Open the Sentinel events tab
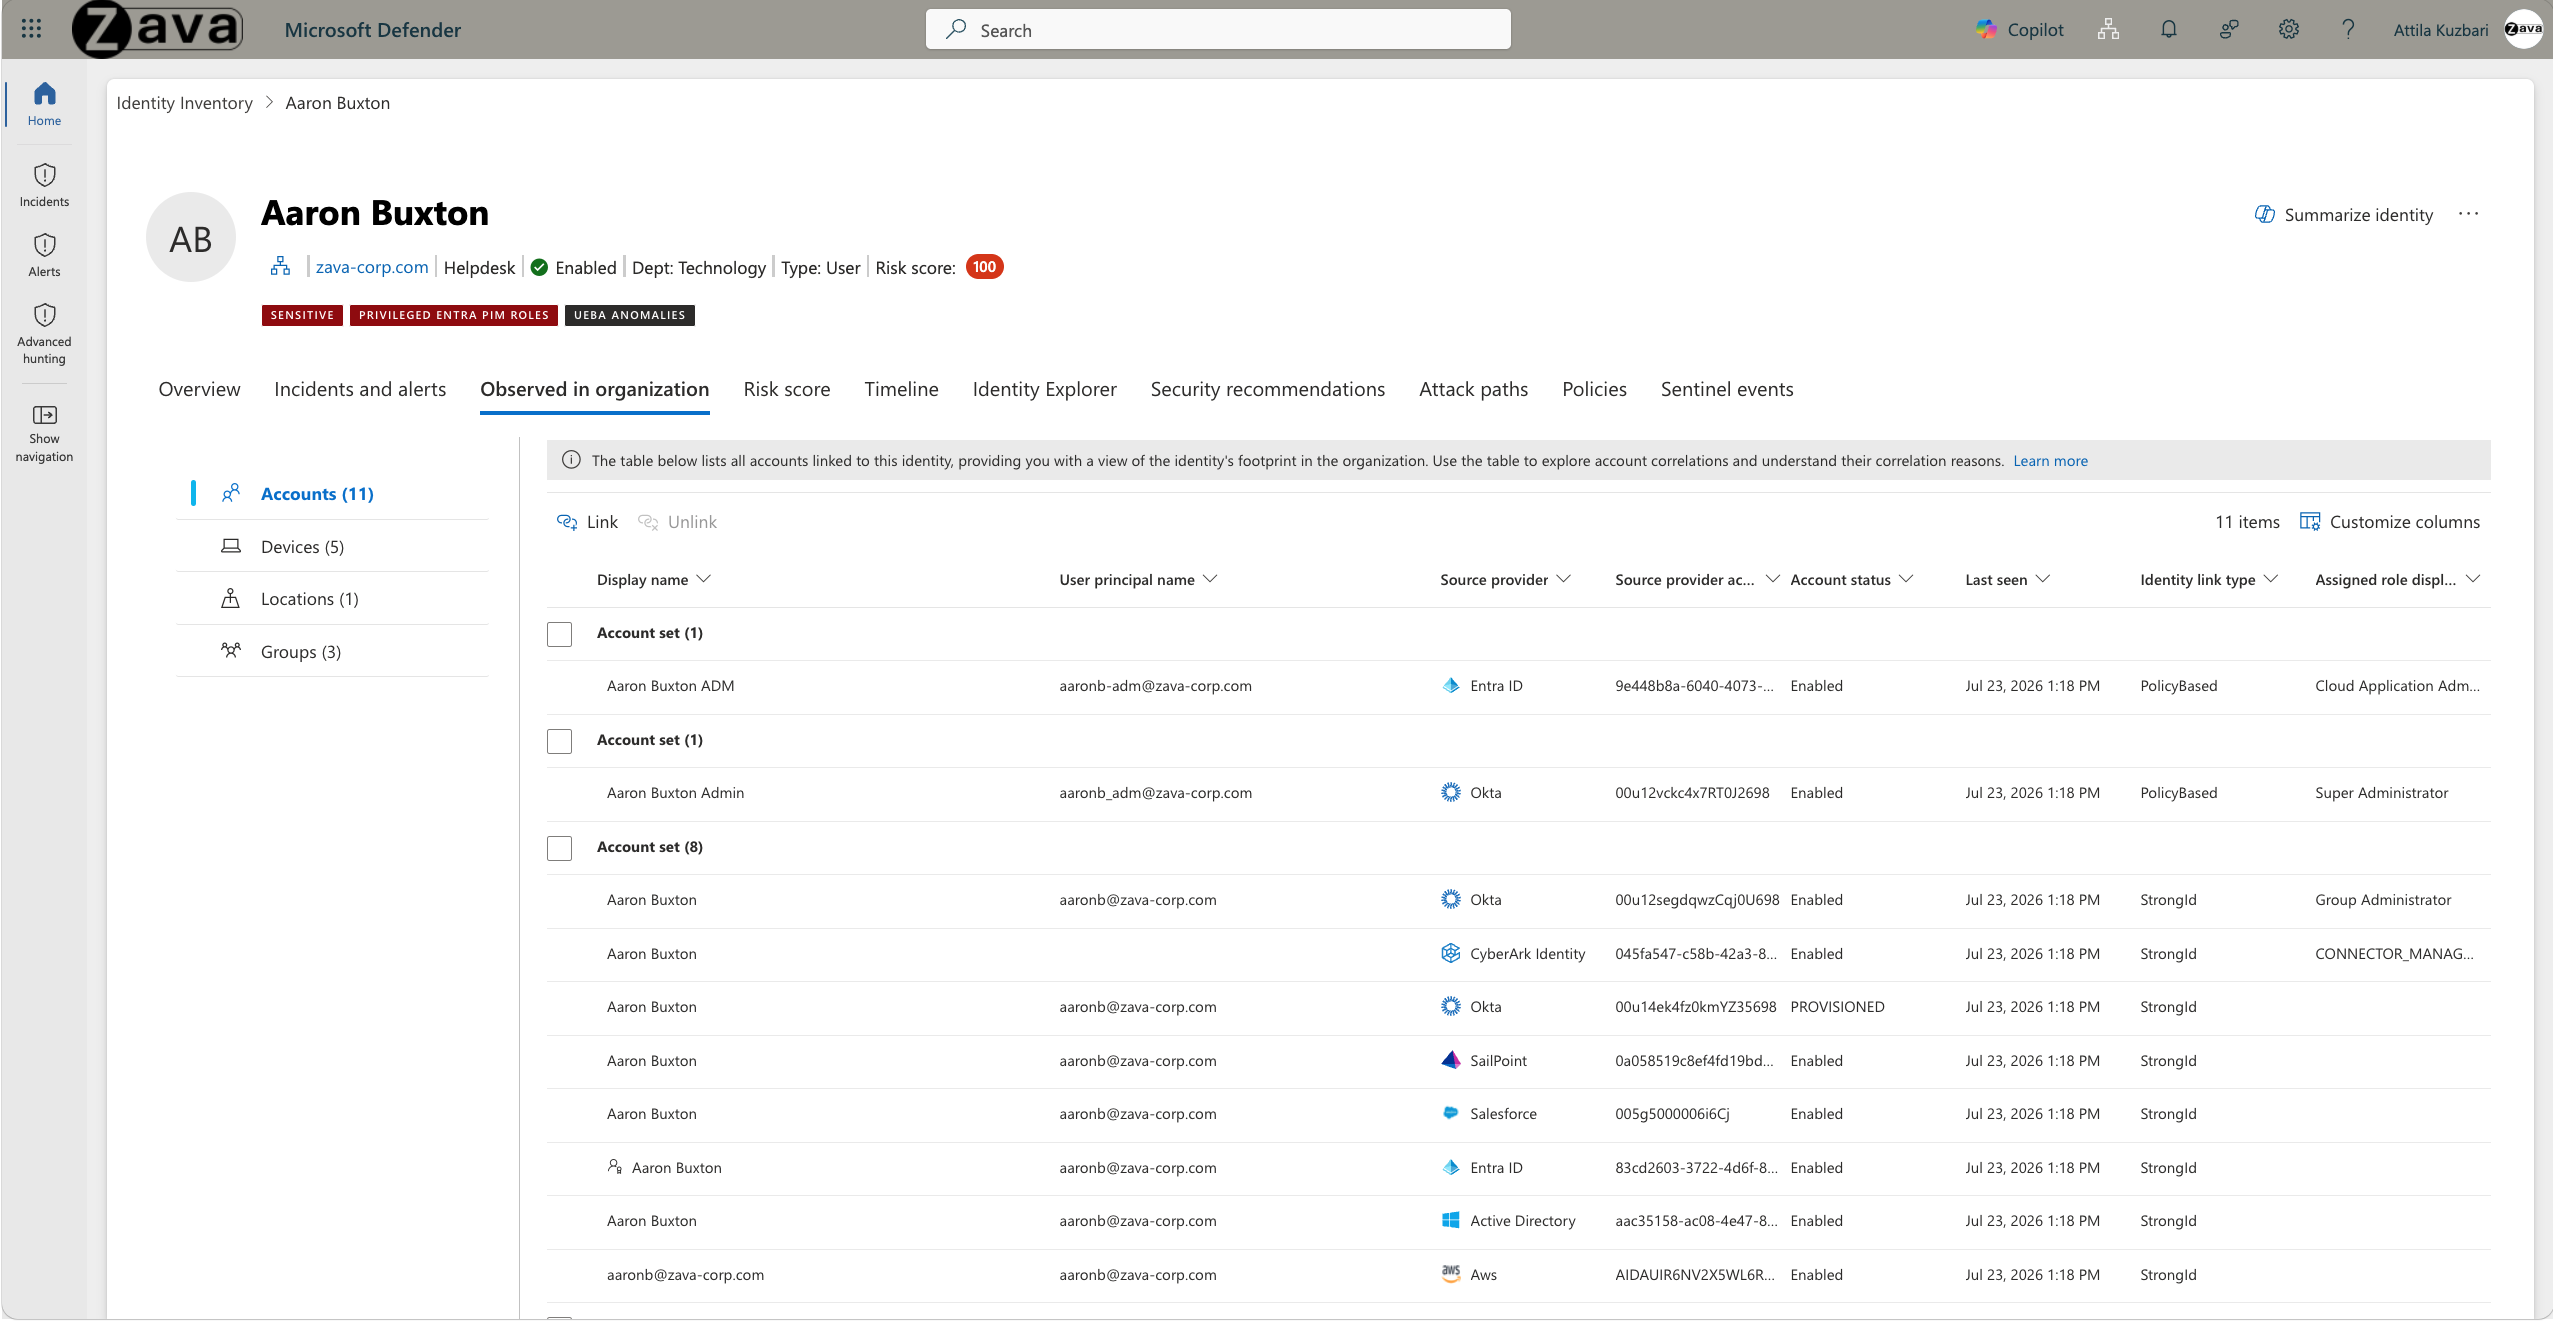This screenshot has width=2553, height=1322. coord(1727,389)
